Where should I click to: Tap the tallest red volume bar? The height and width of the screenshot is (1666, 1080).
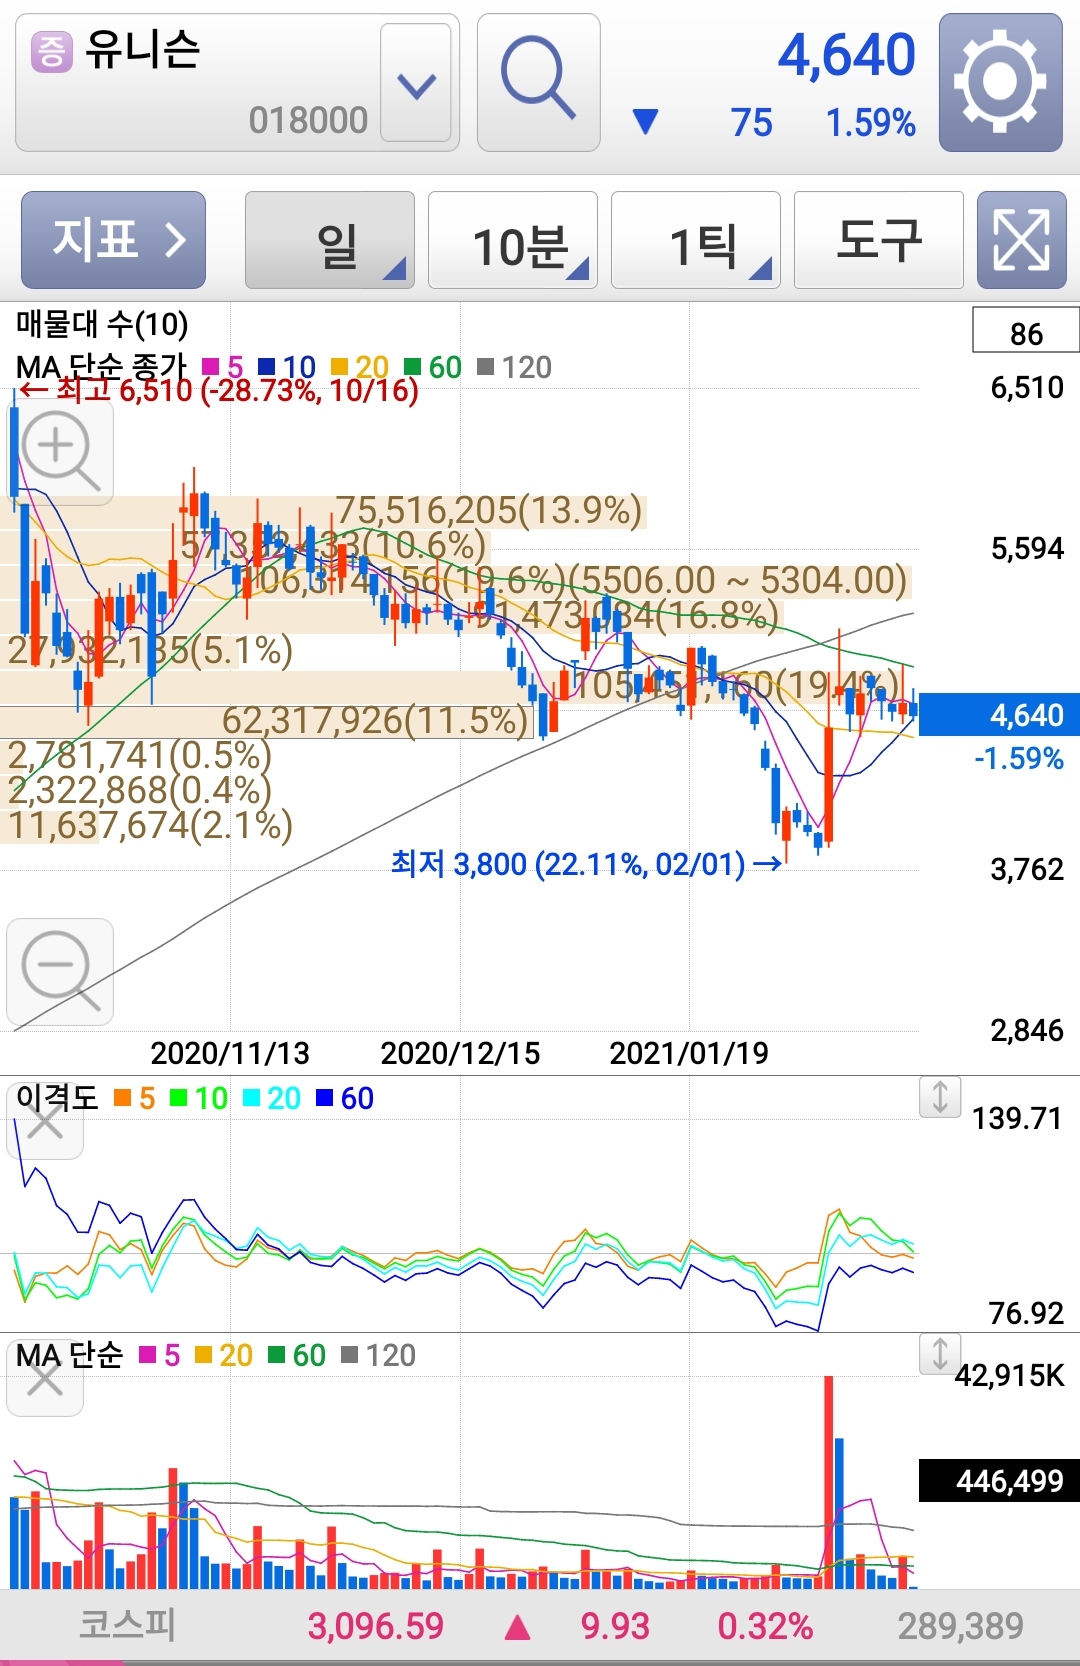829,1482
